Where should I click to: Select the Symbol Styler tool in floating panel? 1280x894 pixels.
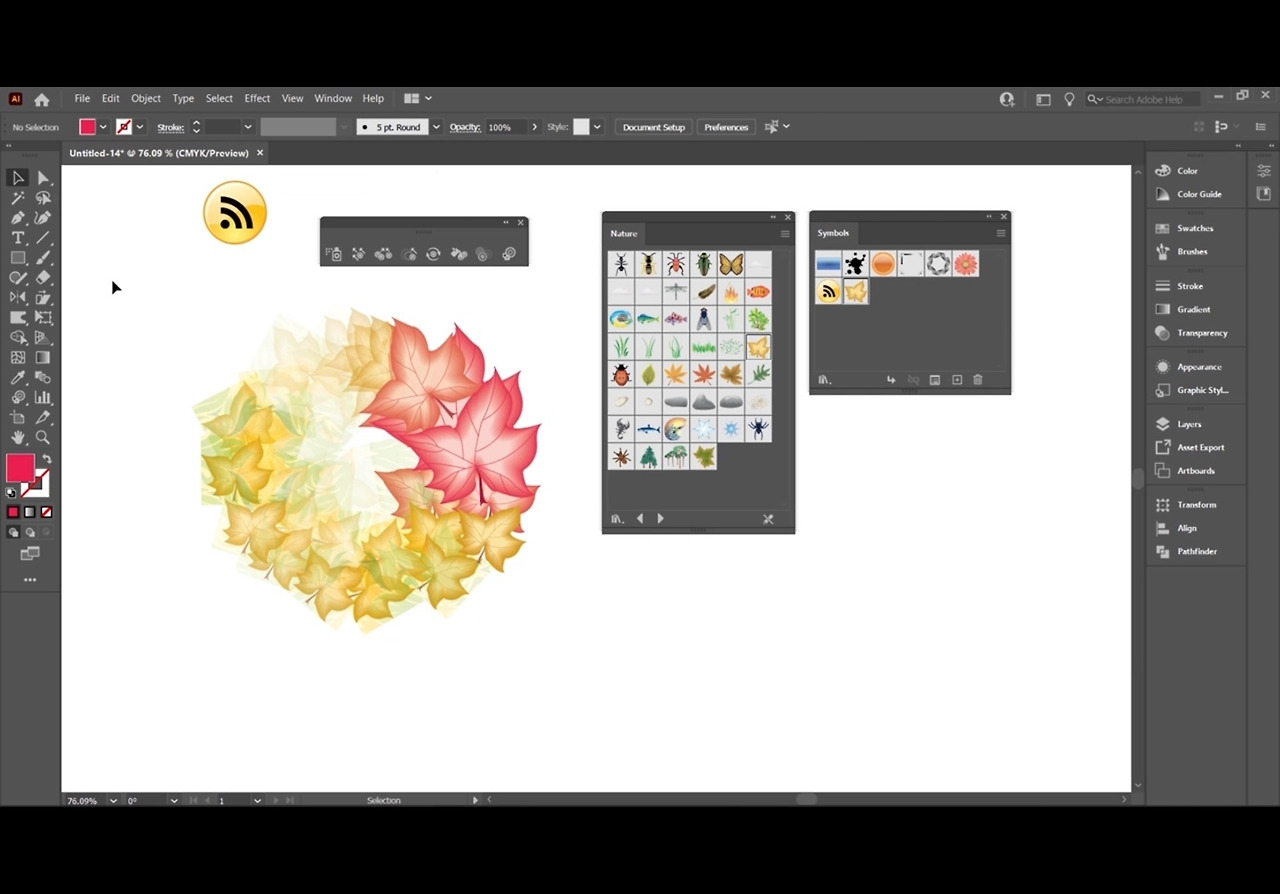click(509, 254)
